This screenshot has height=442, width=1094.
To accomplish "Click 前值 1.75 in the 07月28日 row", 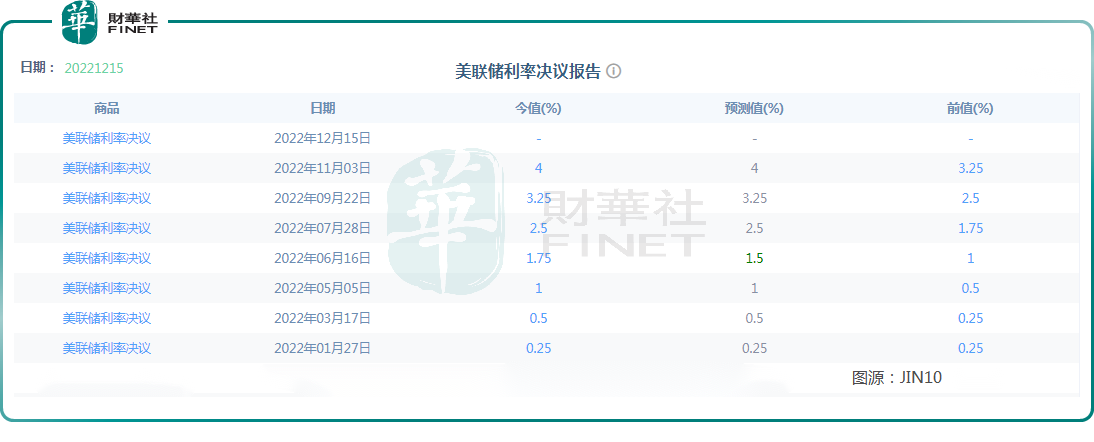I will click(x=971, y=228).
